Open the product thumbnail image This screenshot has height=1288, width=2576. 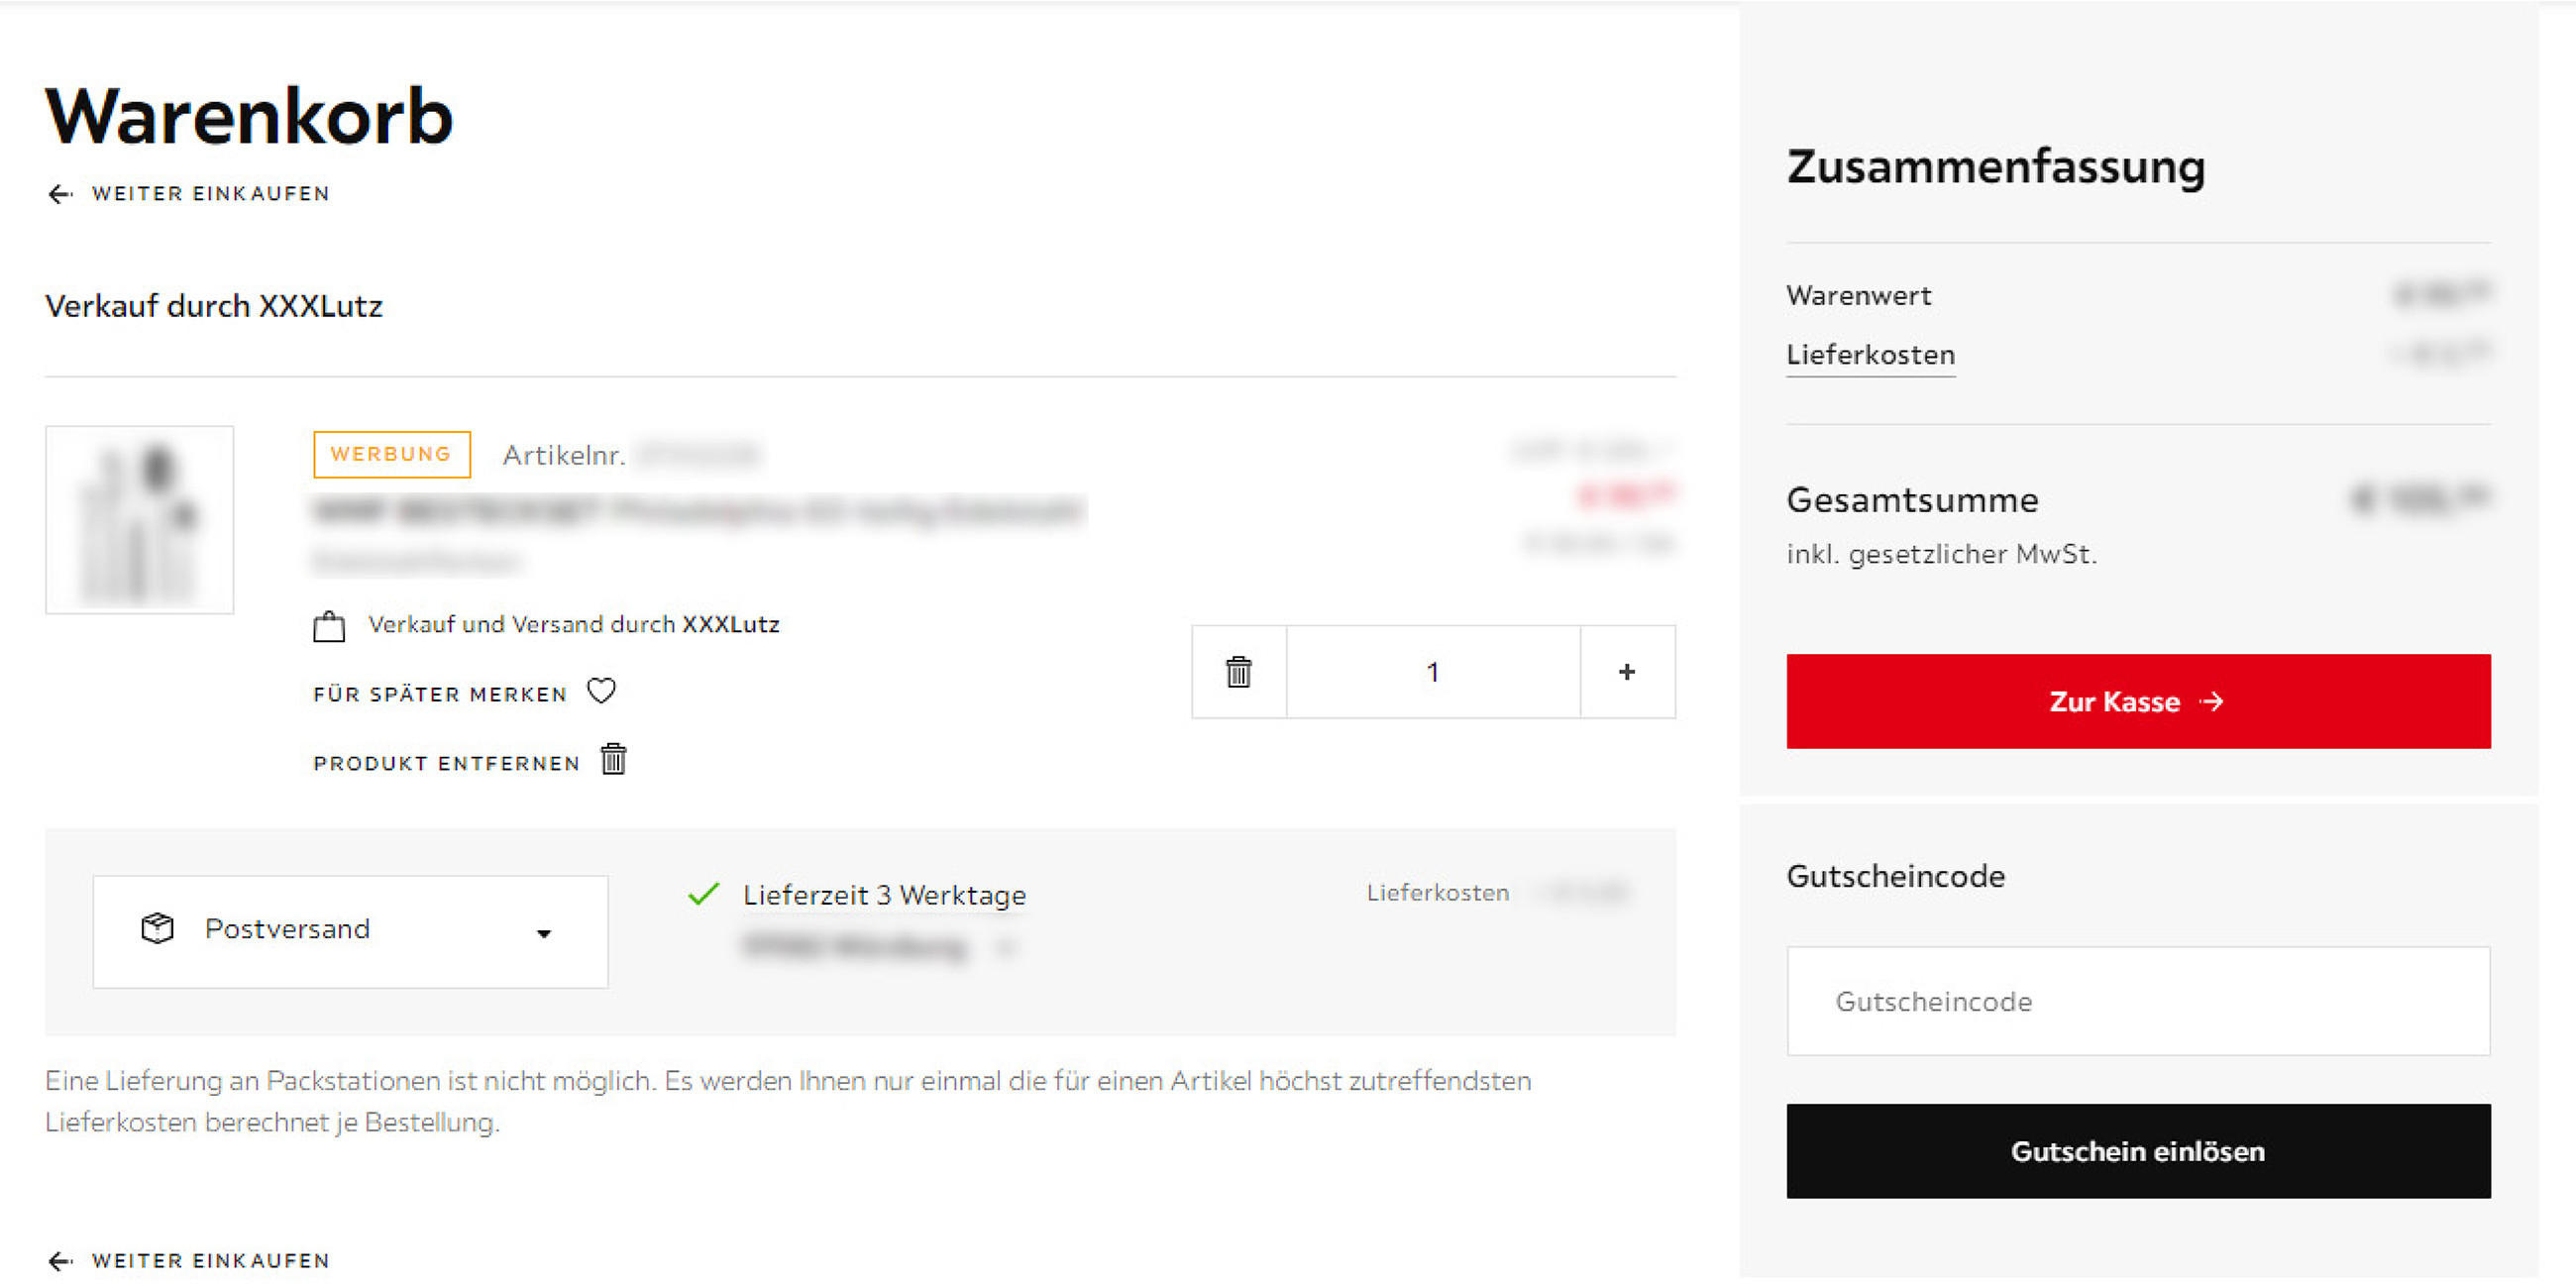coord(139,520)
